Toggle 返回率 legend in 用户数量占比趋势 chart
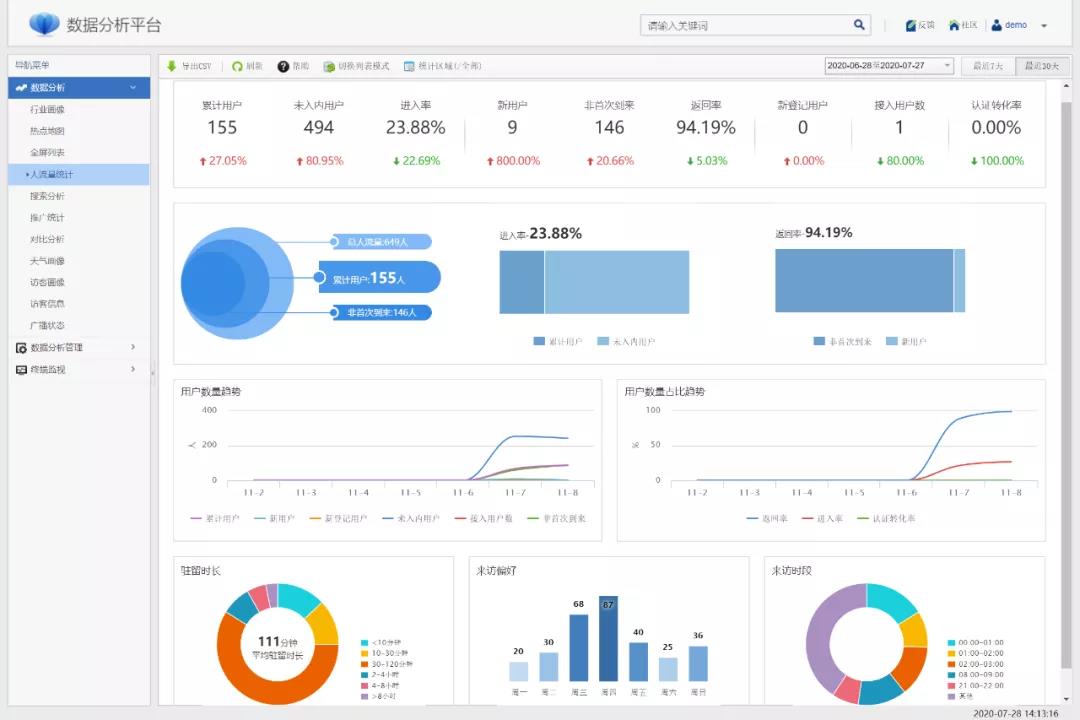The image size is (1080, 720). pyautogui.click(x=767, y=518)
